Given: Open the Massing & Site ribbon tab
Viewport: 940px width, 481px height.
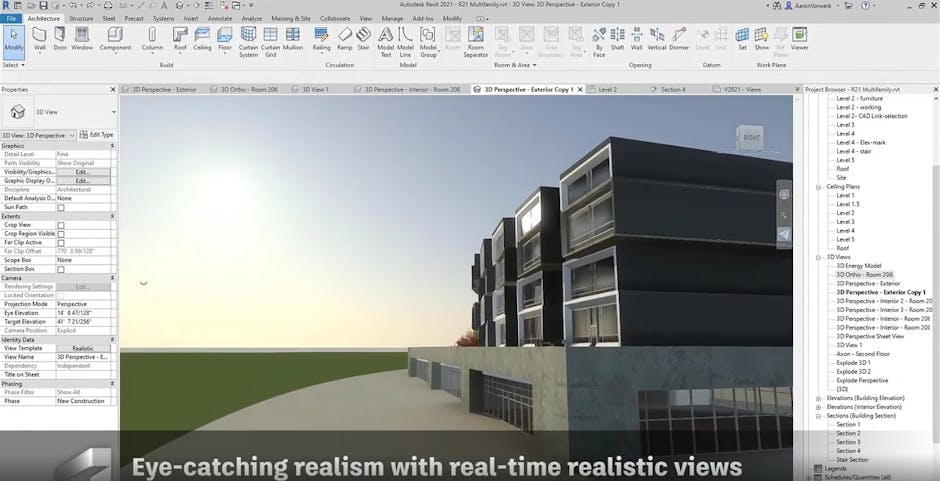Looking at the screenshot, I should click(x=291, y=19).
